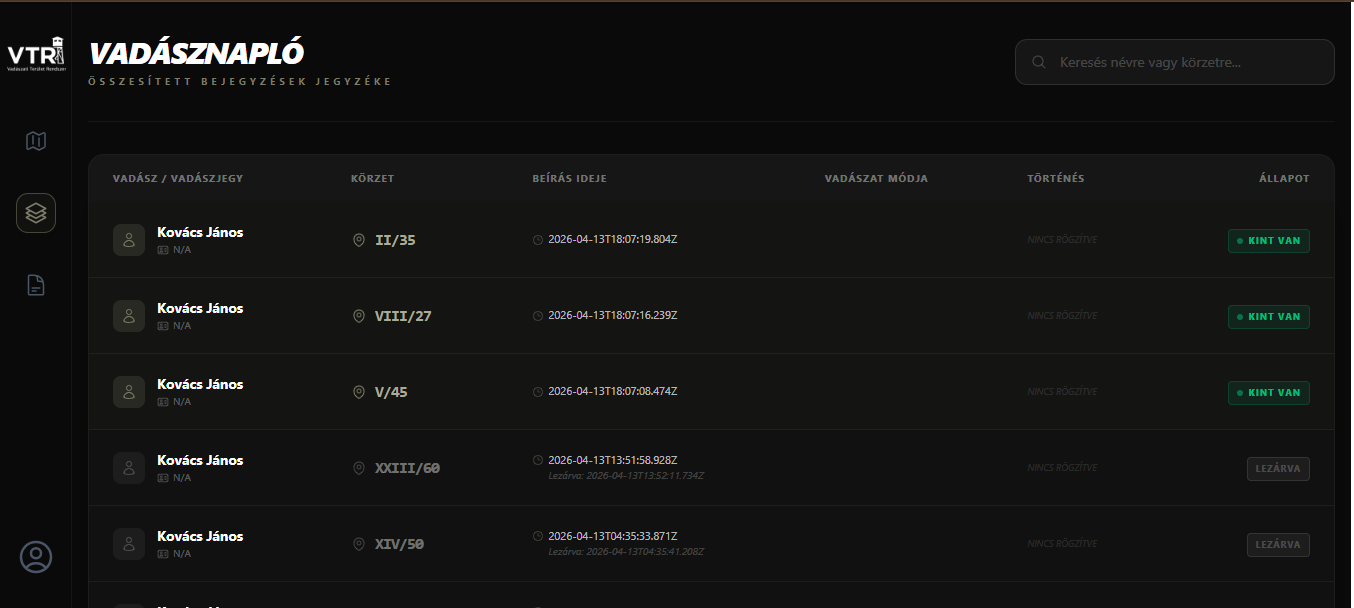This screenshot has height=608, width=1354.
Task: Click LEZÁRVA badge for XIV/50
Action: (1277, 545)
